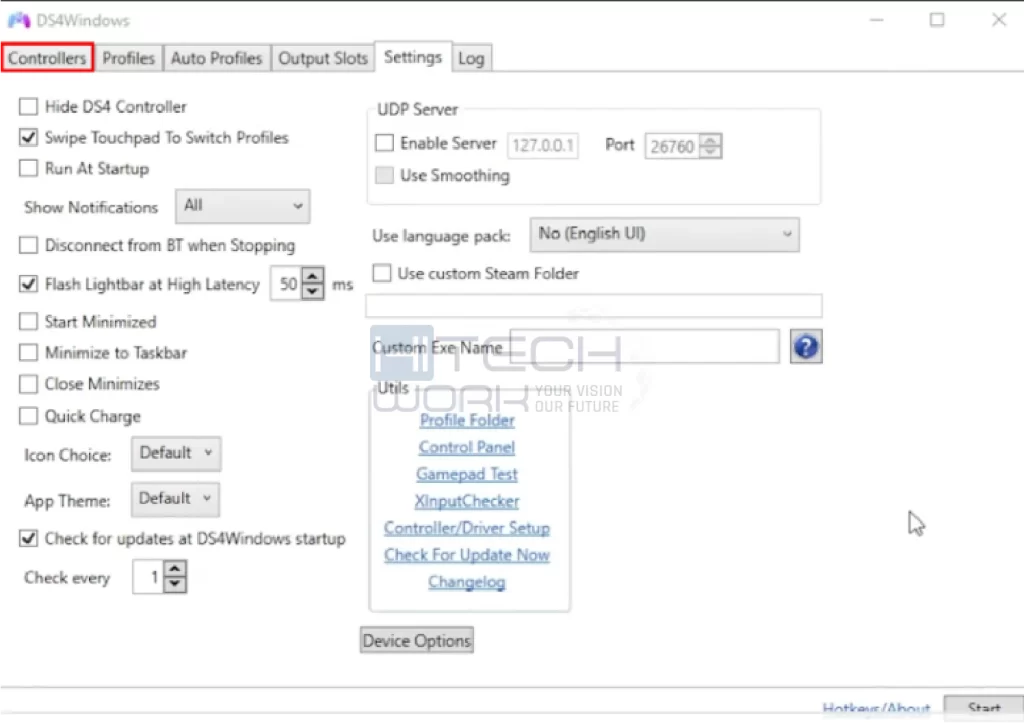Decrease the Check every value down arrow

pyautogui.click(x=174, y=584)
